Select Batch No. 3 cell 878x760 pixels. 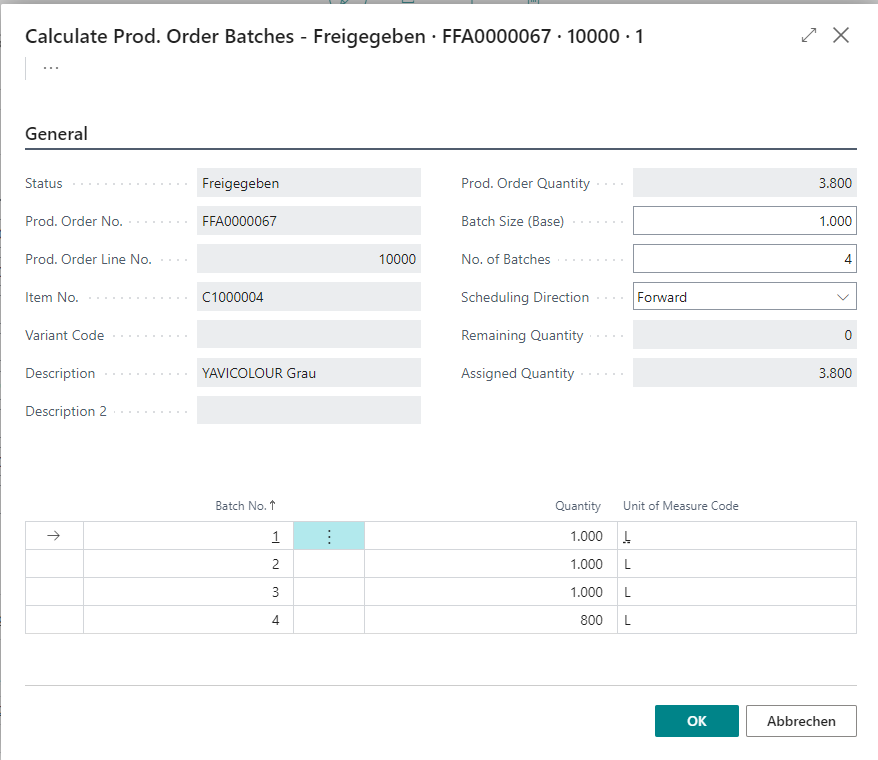(x=188, y=592)
